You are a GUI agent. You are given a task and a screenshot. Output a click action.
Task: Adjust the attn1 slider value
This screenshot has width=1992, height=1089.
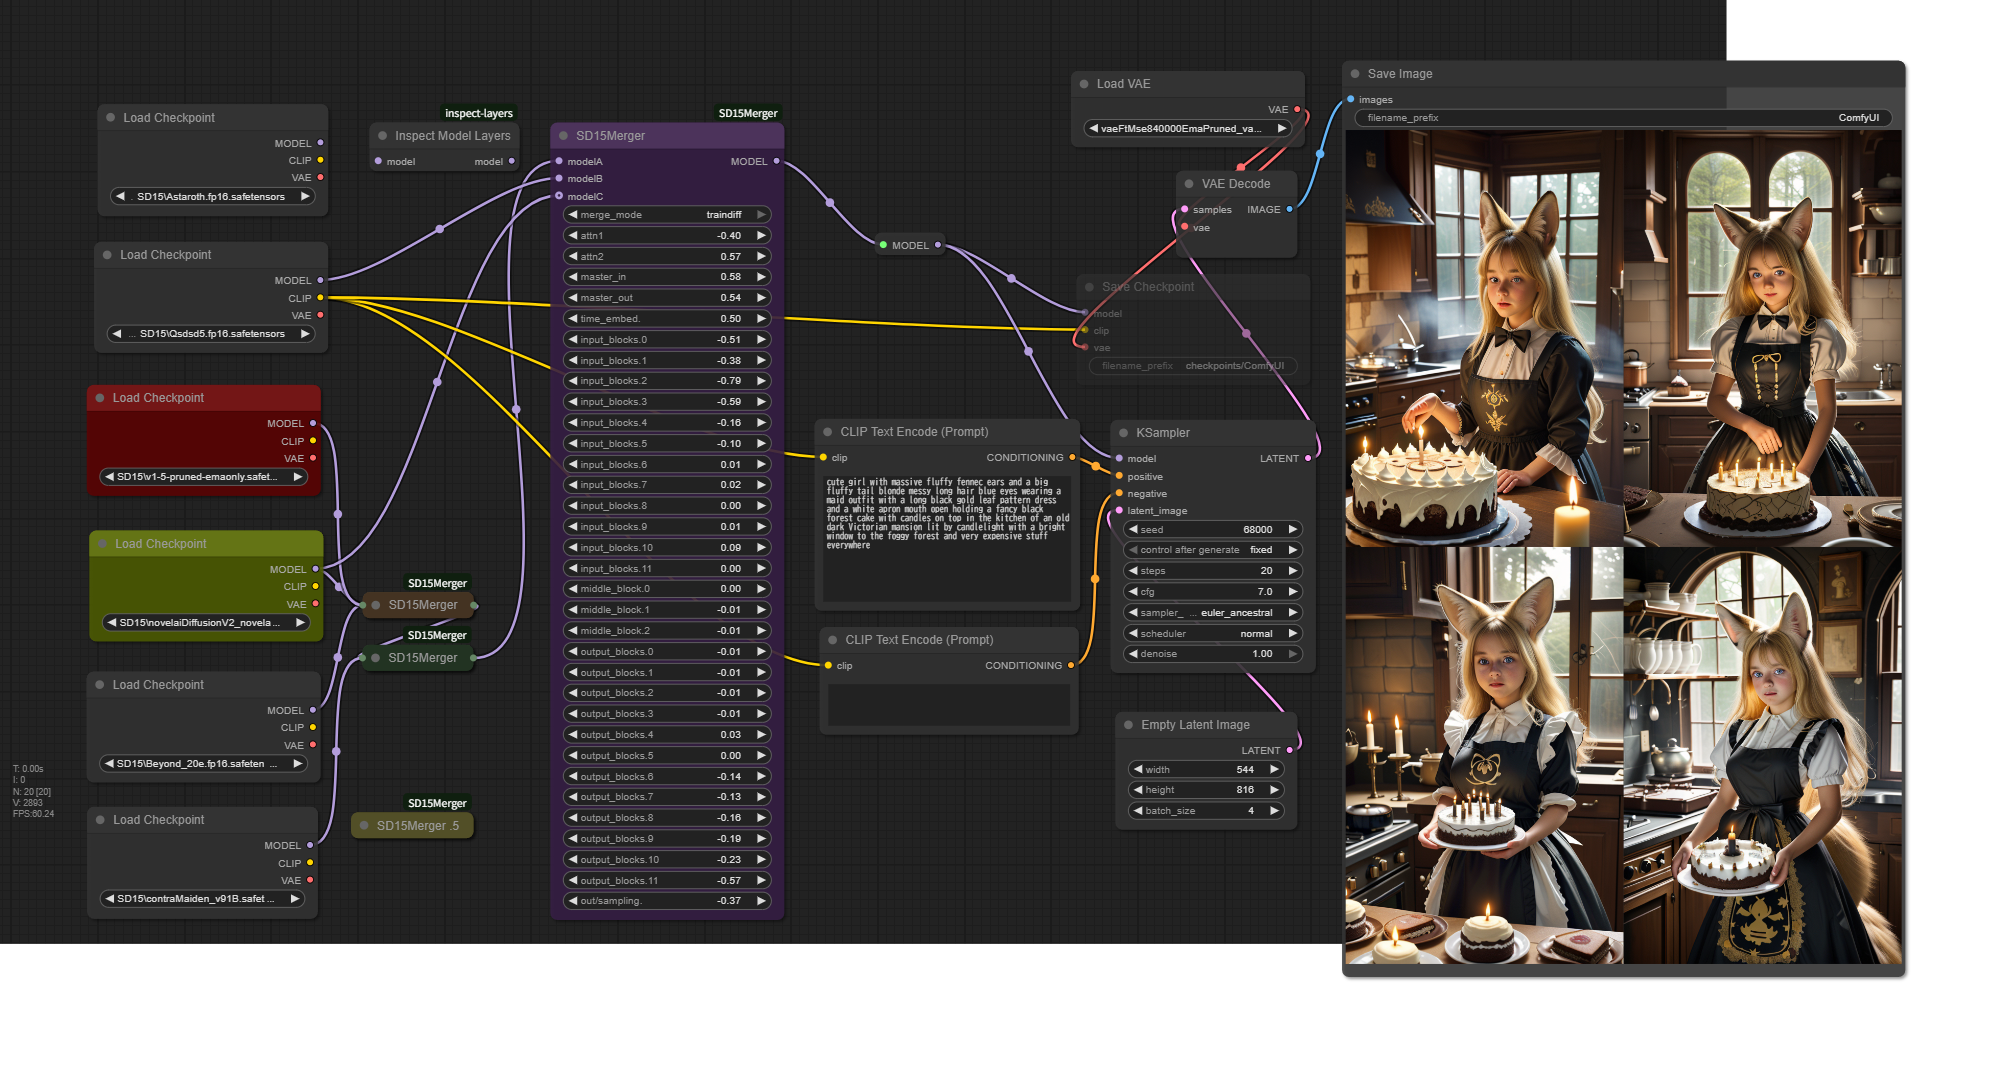(667, 236)
